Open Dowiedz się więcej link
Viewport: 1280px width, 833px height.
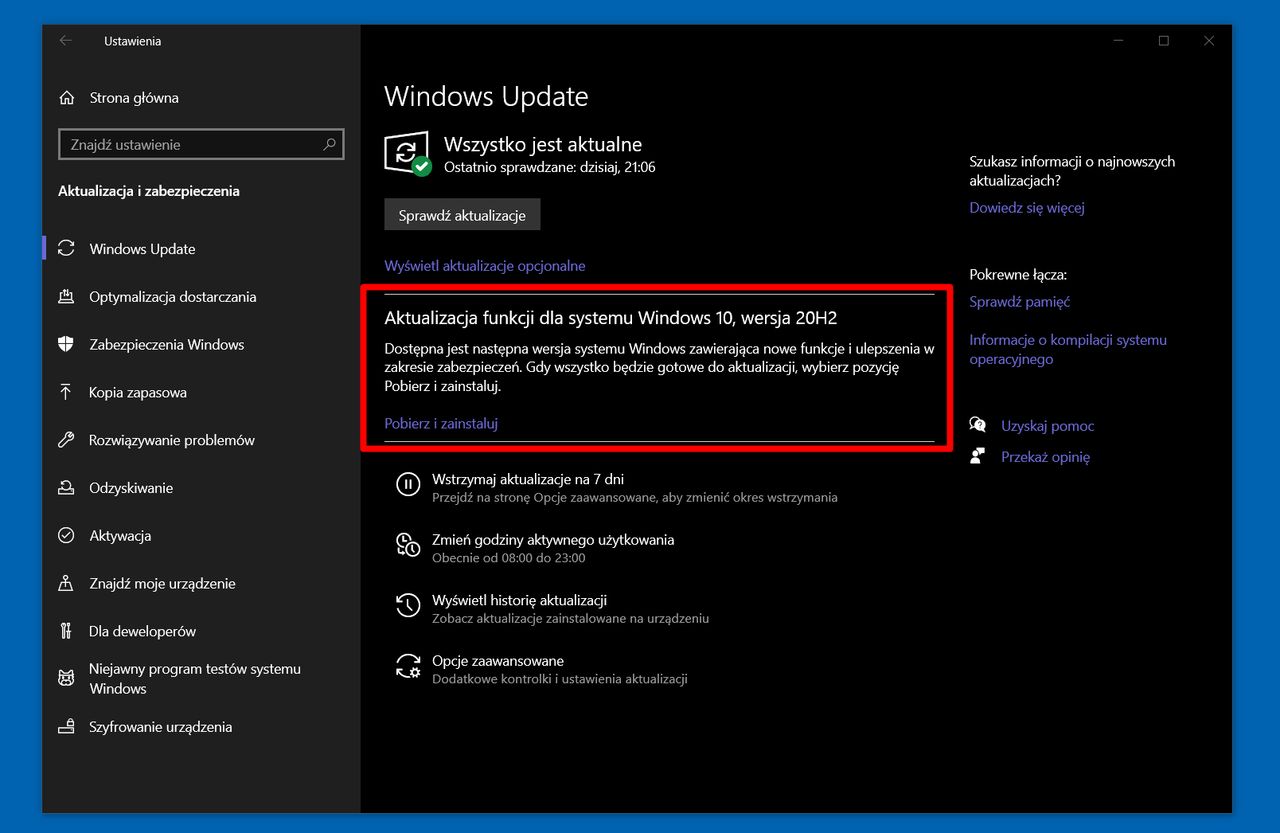pyautogui.click(x=1027, y=208)
